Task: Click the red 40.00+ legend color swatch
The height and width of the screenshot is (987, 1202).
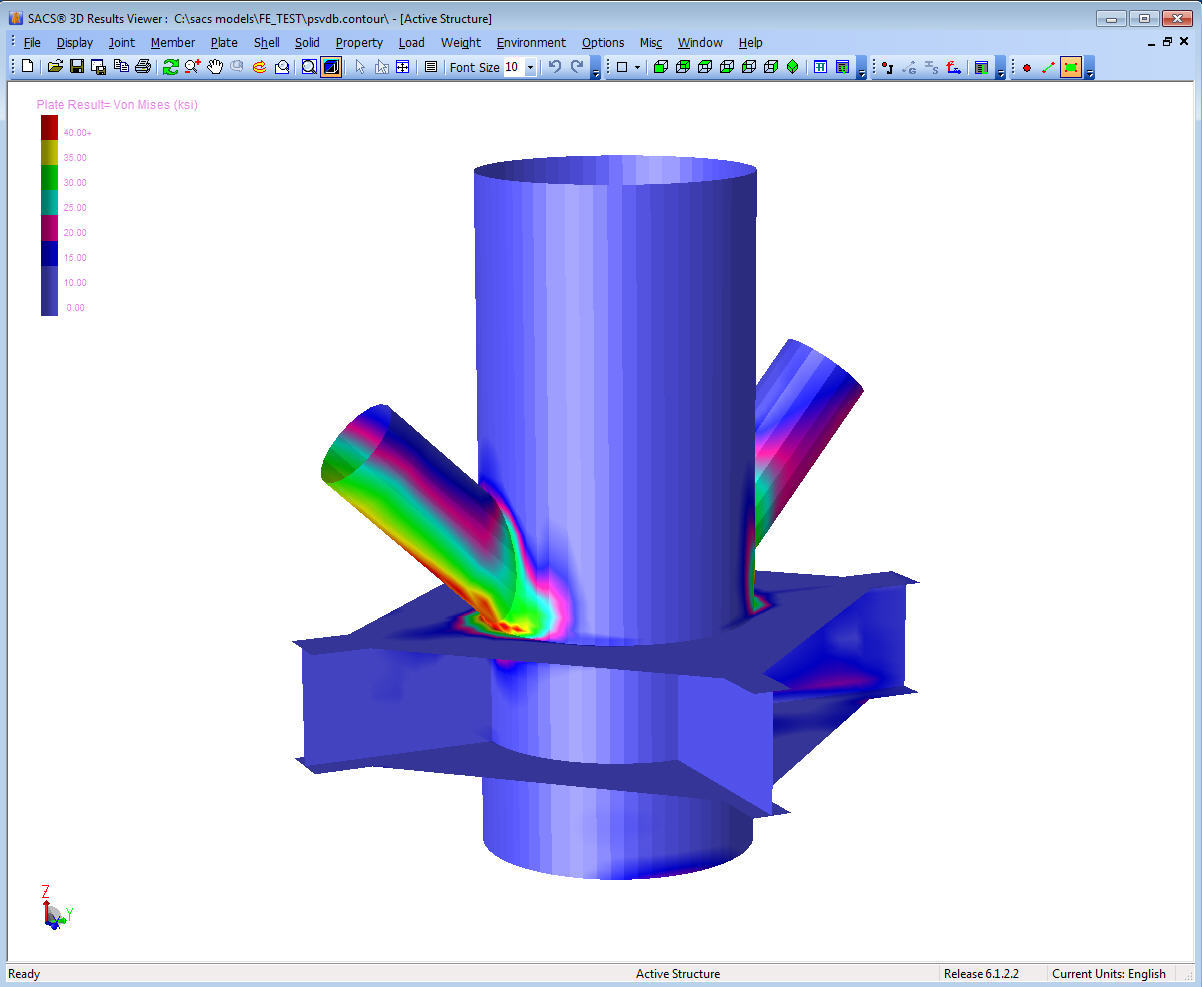Action: [49, 128]
